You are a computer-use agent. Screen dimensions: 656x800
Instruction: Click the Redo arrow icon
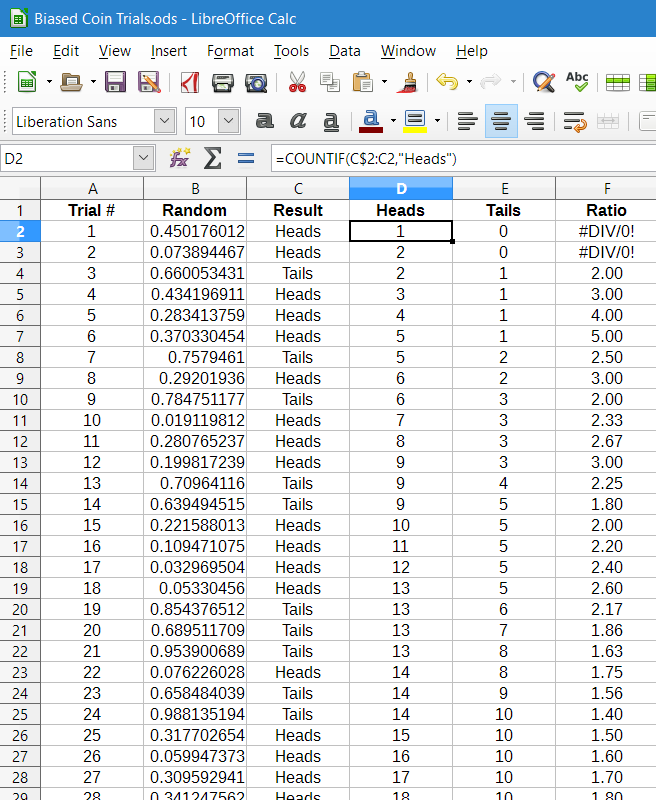point(491,82)
